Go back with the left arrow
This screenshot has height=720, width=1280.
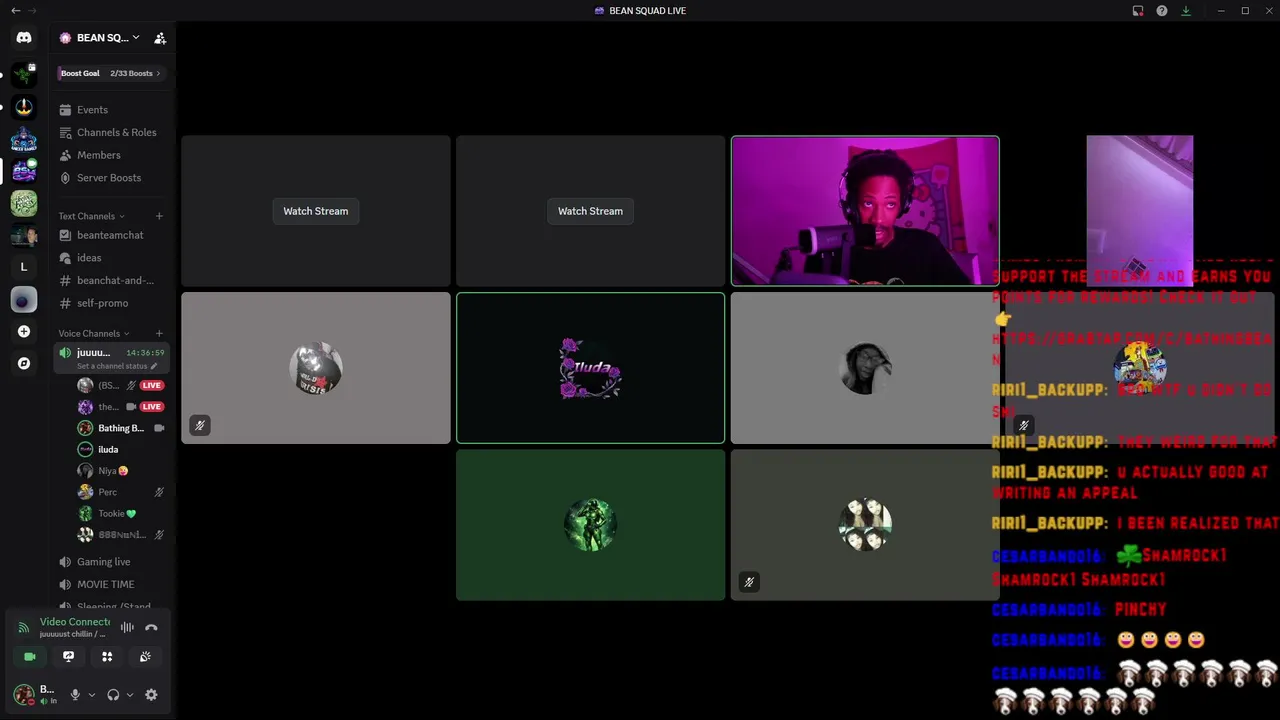[15, 11]
